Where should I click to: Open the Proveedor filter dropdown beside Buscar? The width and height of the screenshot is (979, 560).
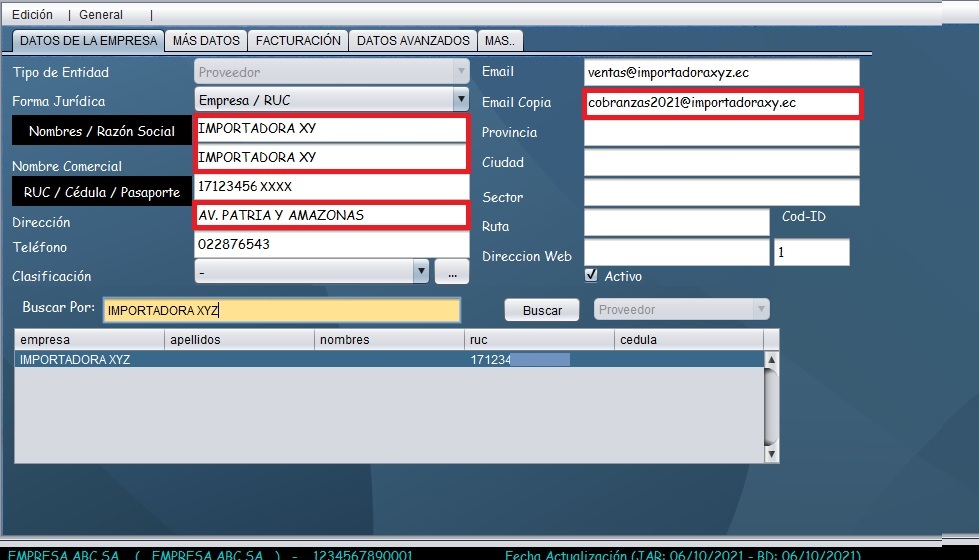coord(761,310)
